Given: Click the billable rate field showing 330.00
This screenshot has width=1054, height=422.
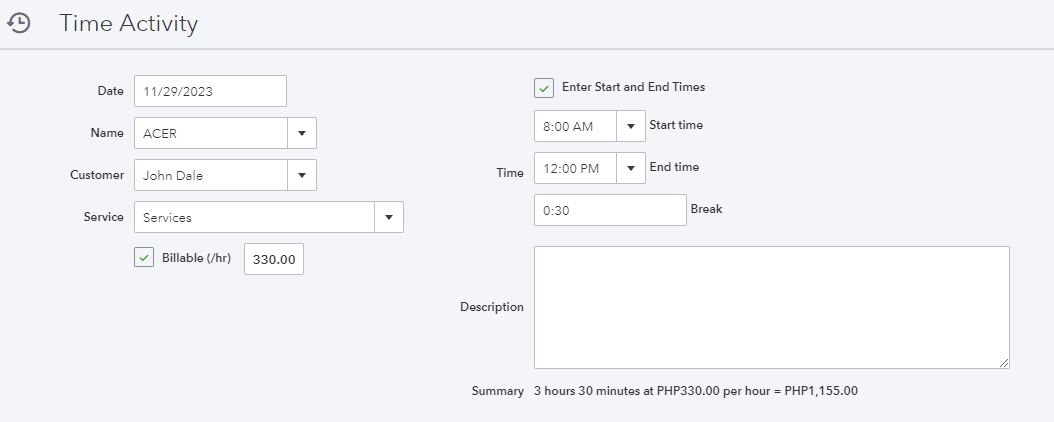Looking at the screenshot, I should pos(274,259).
